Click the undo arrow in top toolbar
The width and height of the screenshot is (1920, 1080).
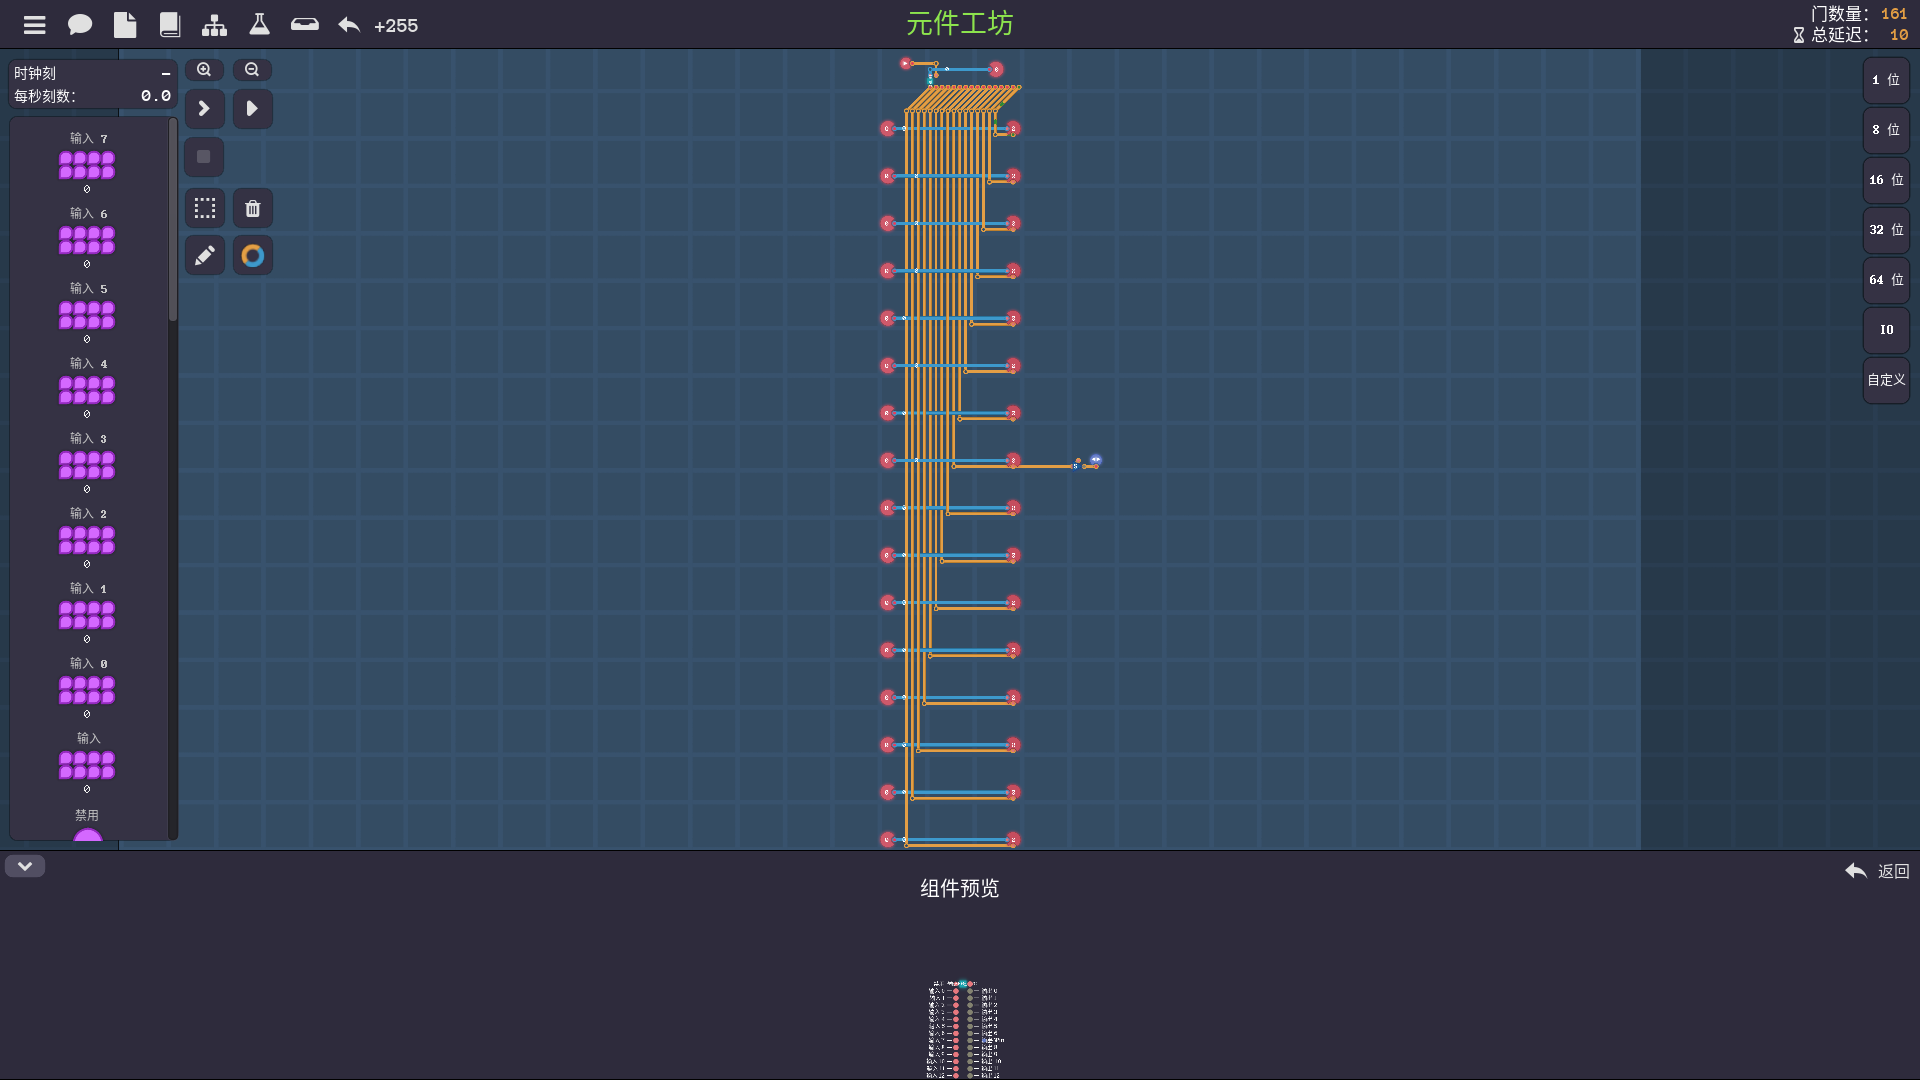349,25
